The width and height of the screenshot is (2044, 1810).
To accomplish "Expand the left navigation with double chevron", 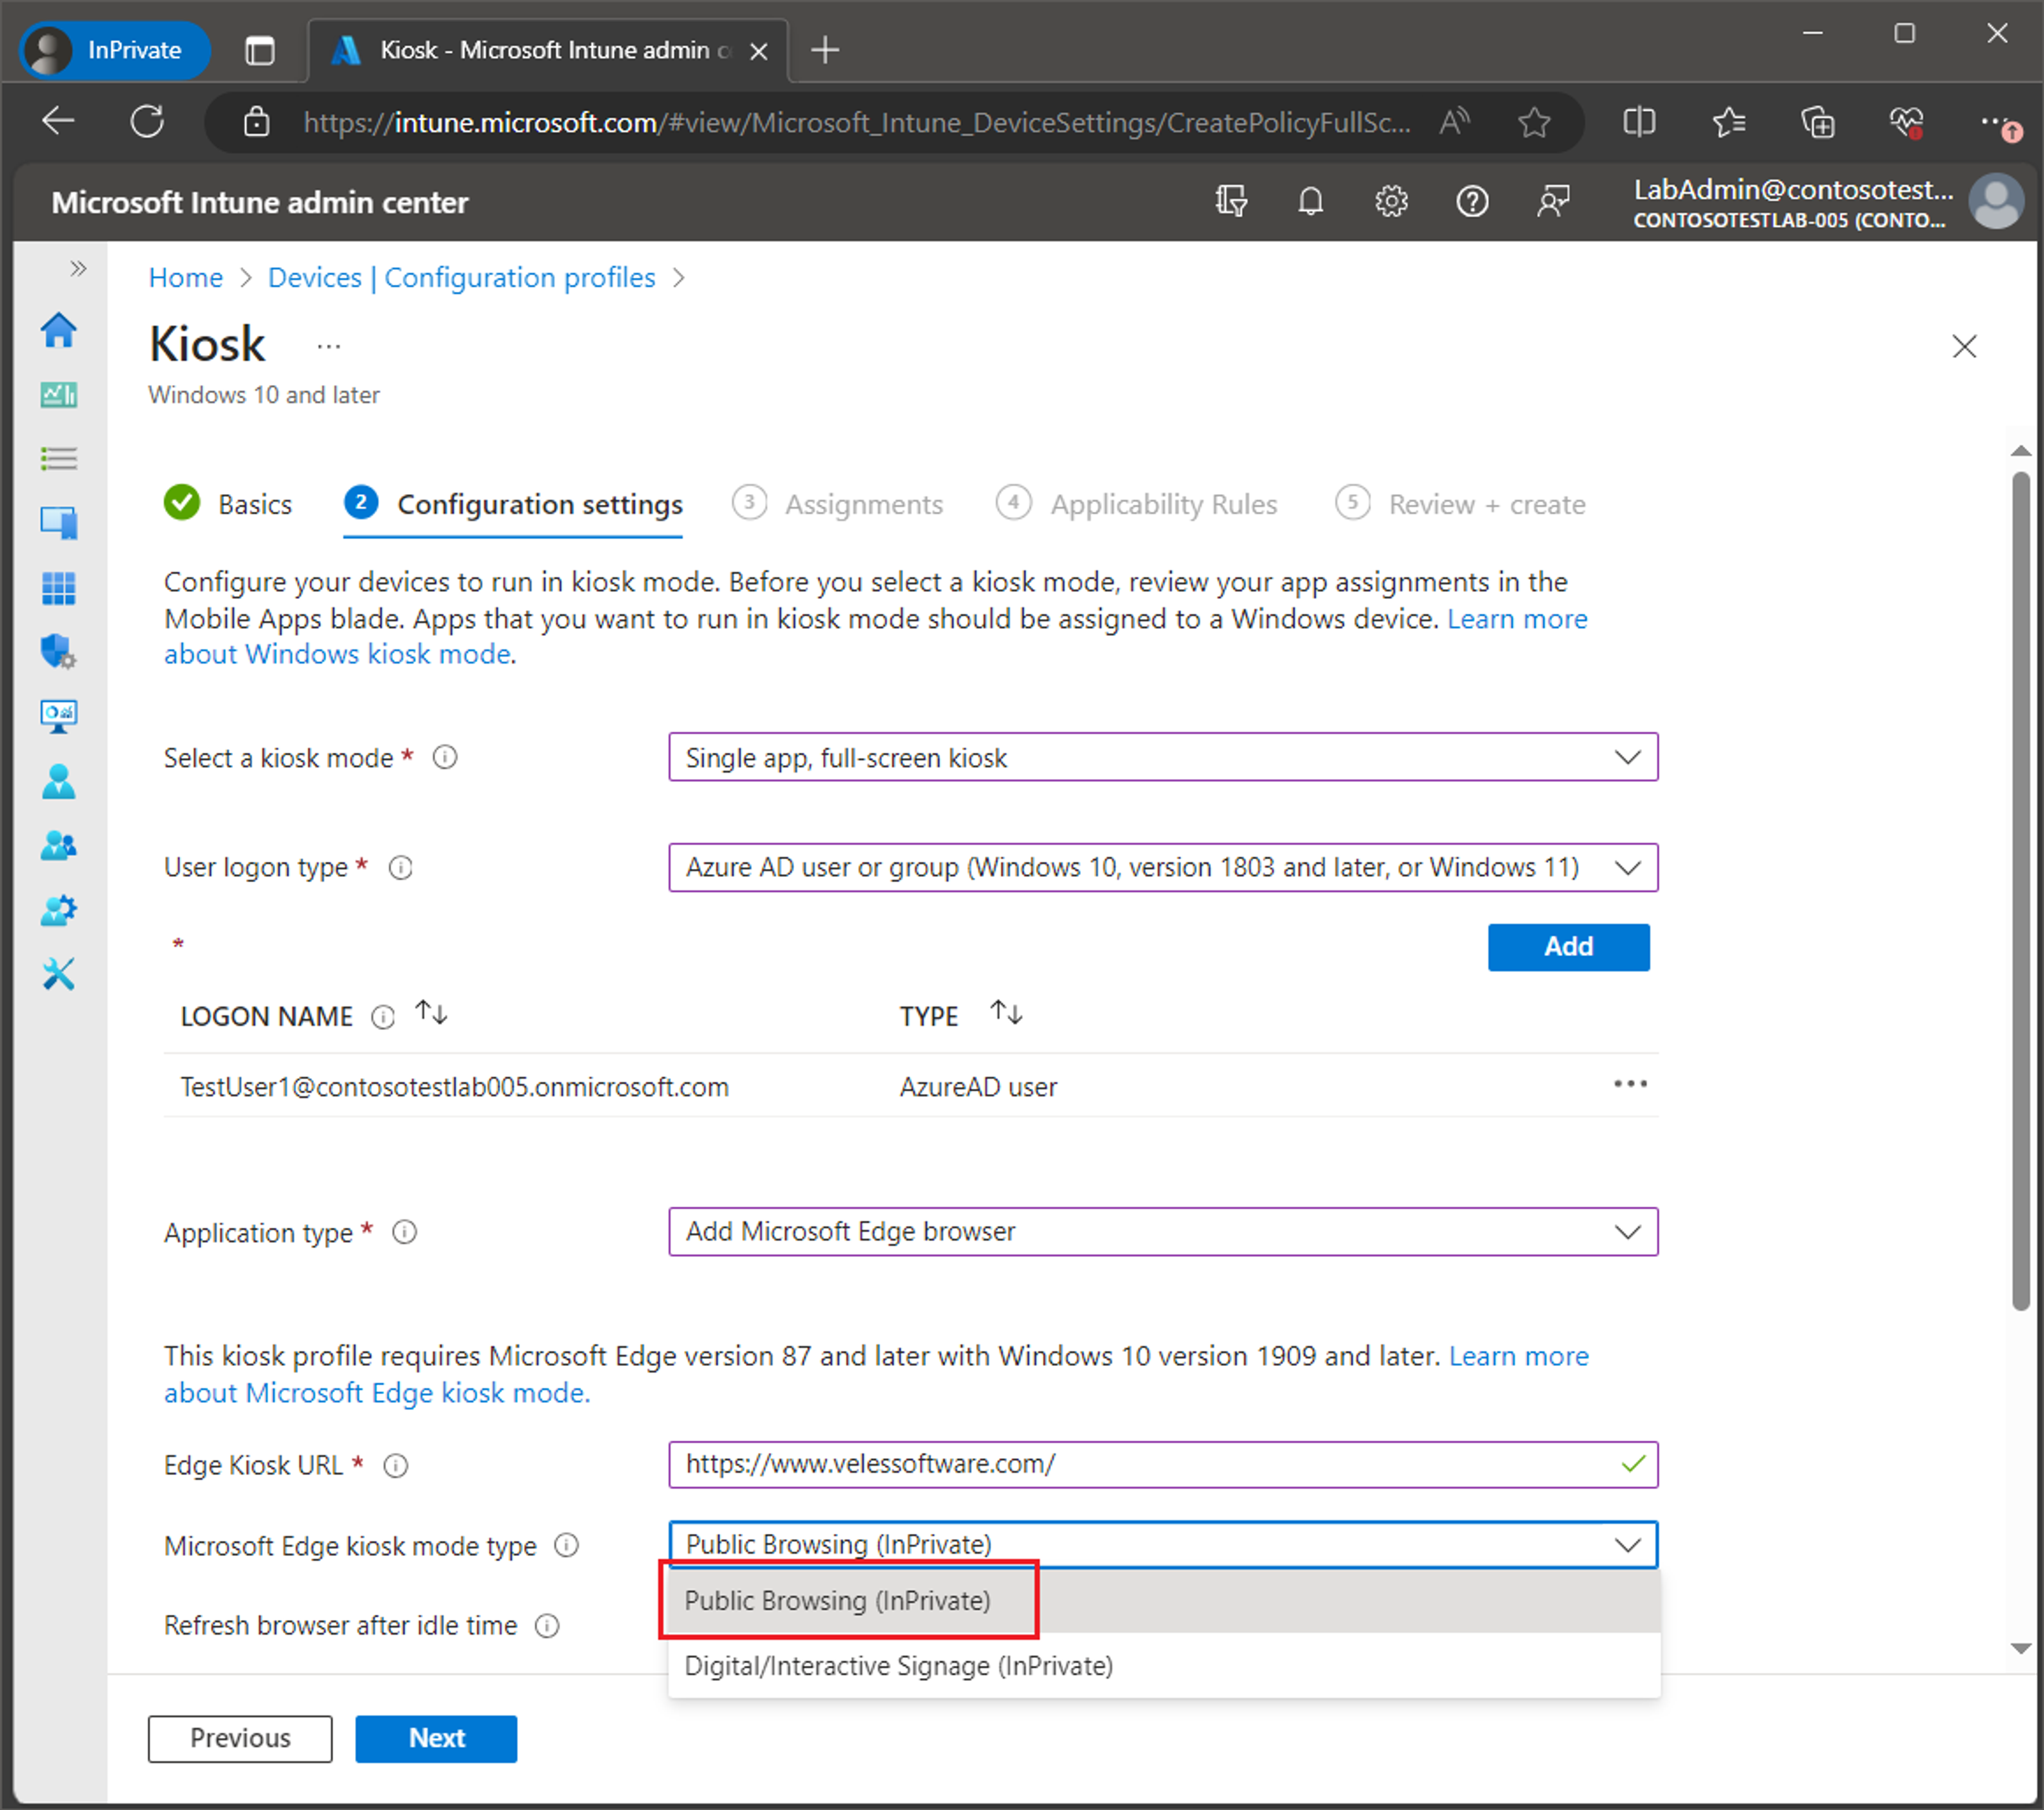I will point(78,268).
